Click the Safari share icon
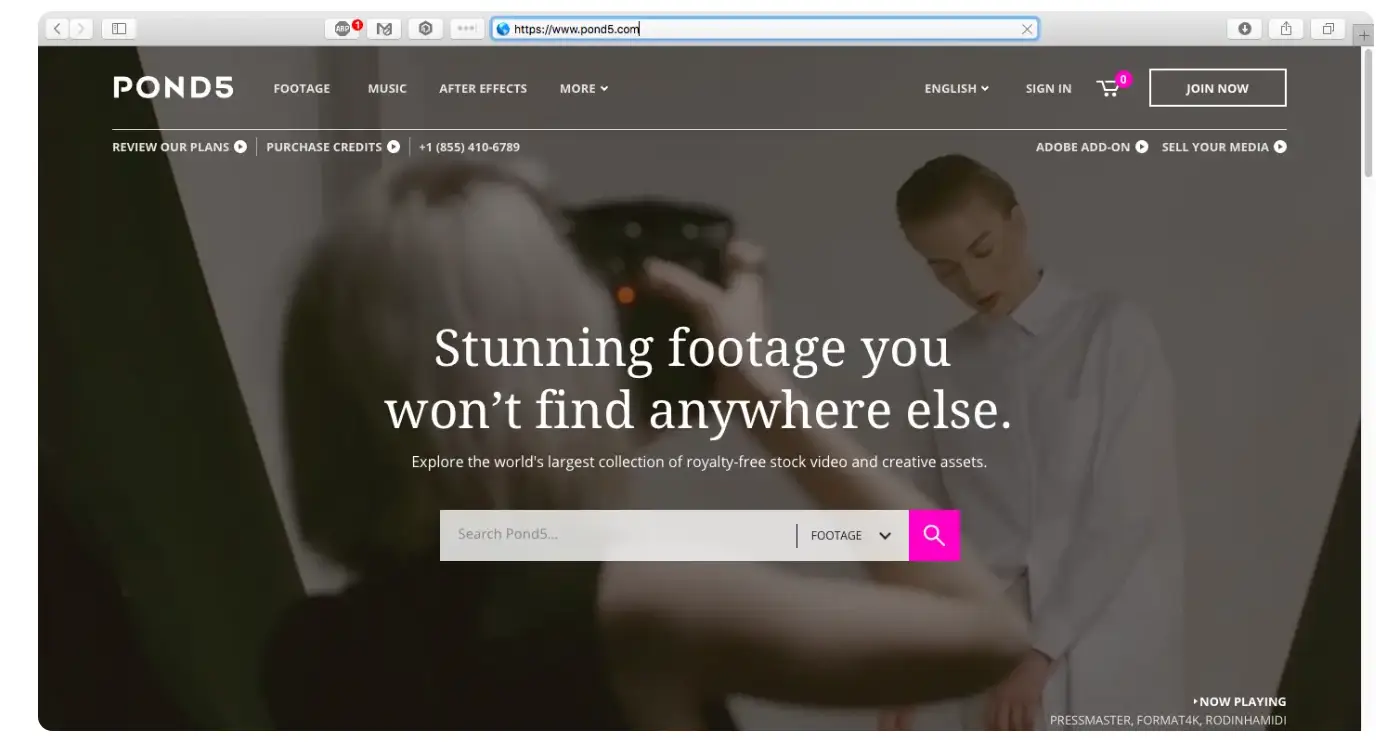The image size is (1376, 749). tap(1286, 29)
